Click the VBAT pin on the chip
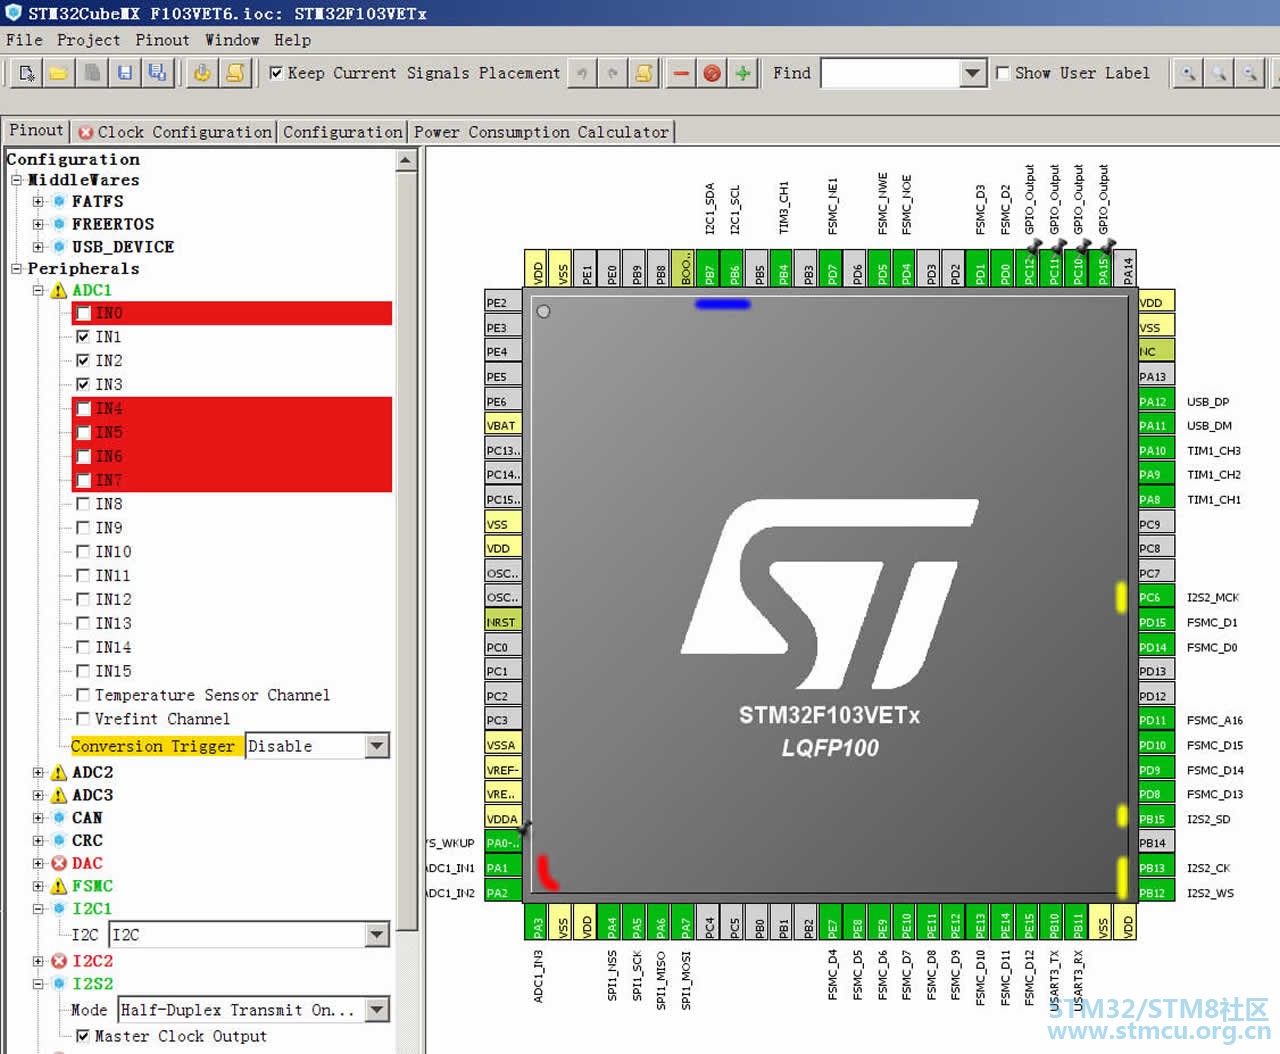1280x1054 pixels. (x=503, y=426)
